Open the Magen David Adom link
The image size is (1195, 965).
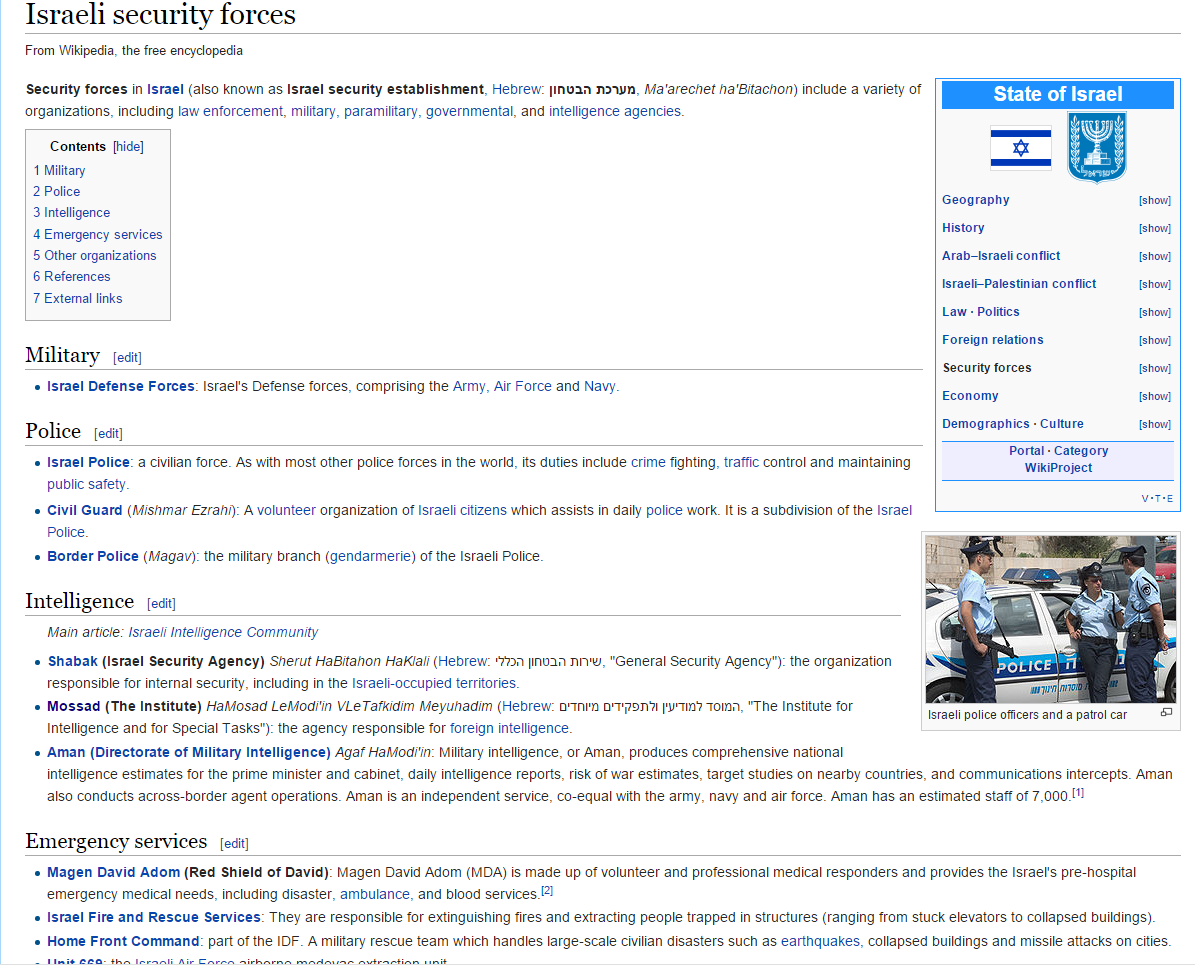(114, 873)
